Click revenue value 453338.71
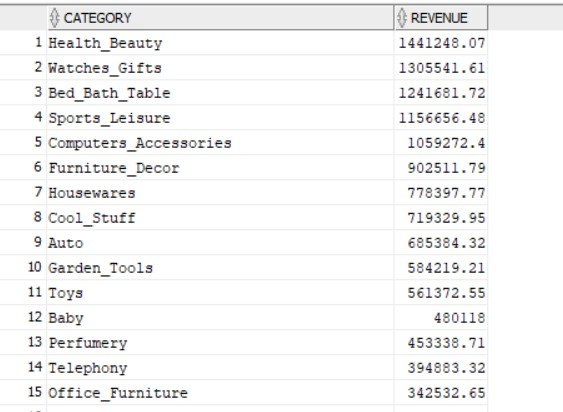563x412 pixels. point(446,343)
